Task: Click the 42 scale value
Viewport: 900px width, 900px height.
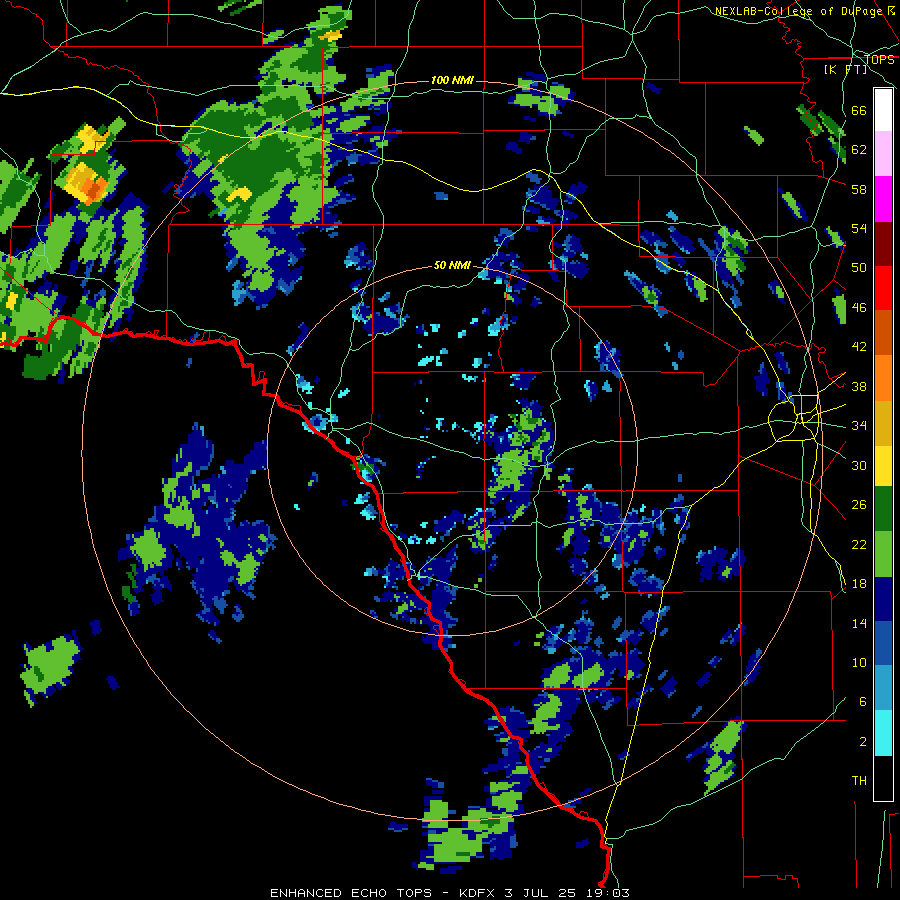Action: click(859, 347)
